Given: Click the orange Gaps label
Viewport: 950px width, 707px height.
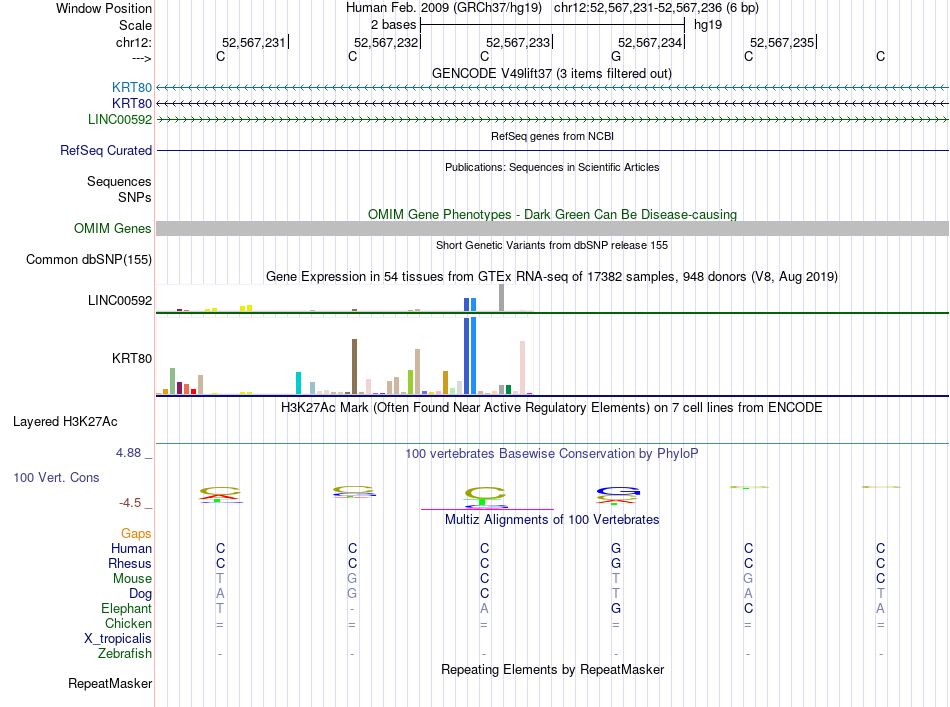Looking at the screenshot, I should coord(136,534).
